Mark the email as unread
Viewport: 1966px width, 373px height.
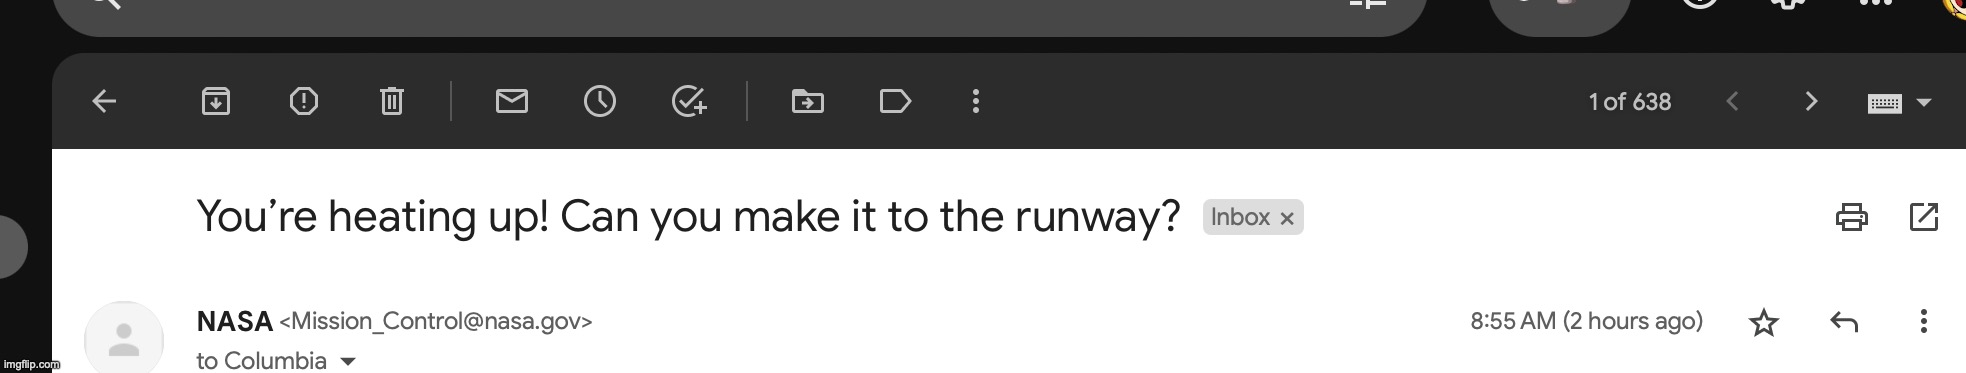tap(512, 101)
